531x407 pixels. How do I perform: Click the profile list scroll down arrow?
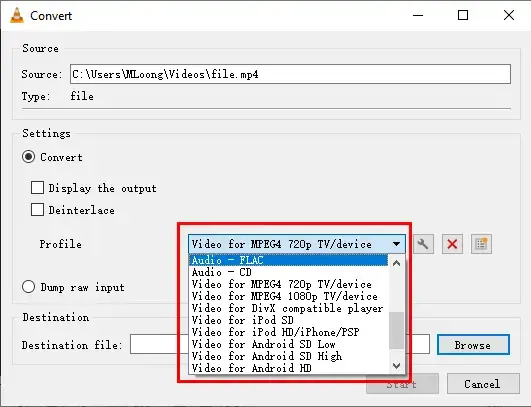click(397, 366)
